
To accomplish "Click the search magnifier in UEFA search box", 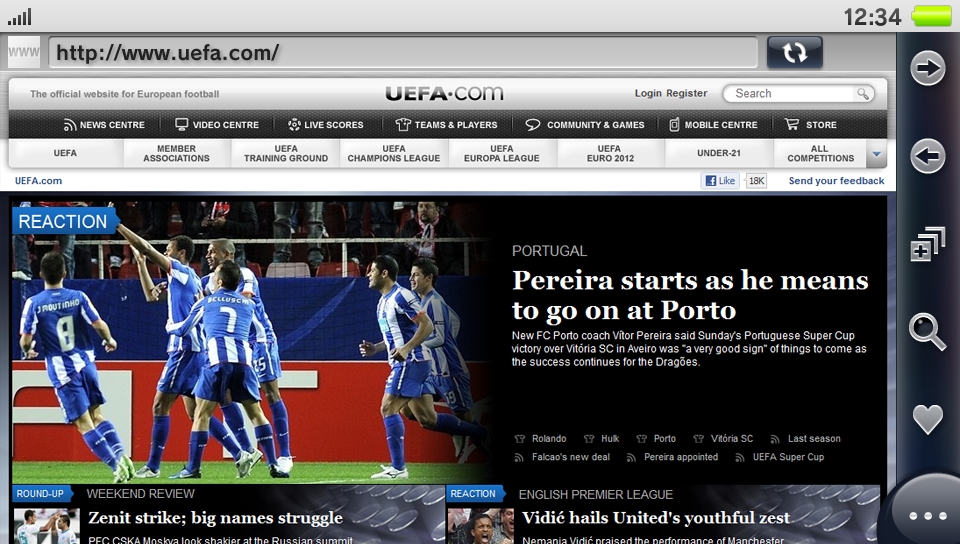I will [862, 94].
